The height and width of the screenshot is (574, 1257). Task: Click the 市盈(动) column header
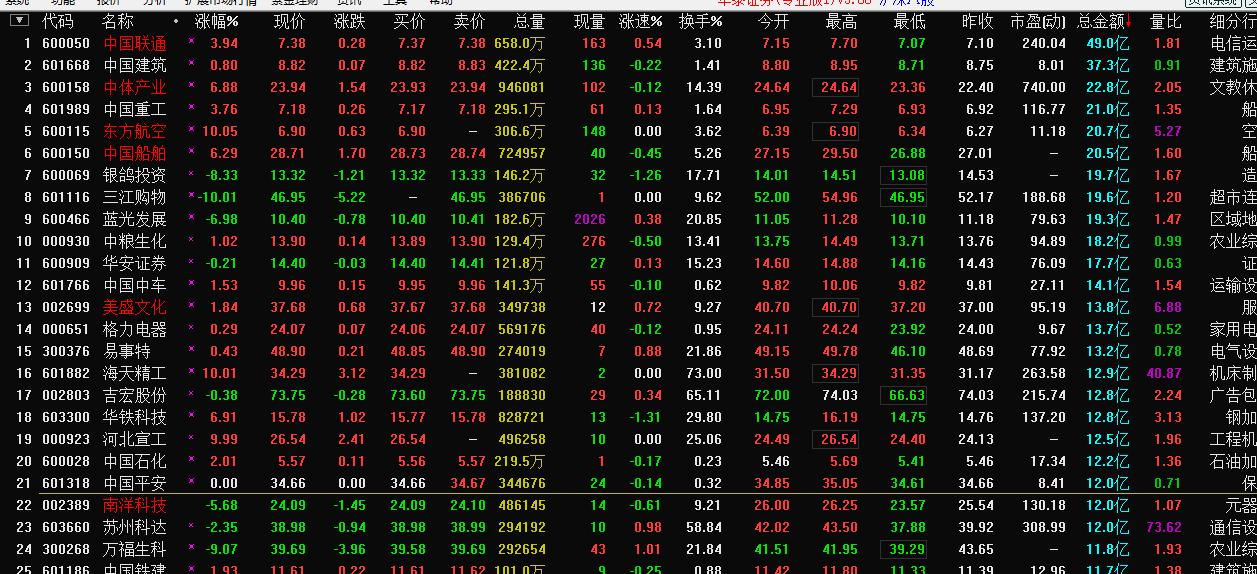tap(1039, 21)
